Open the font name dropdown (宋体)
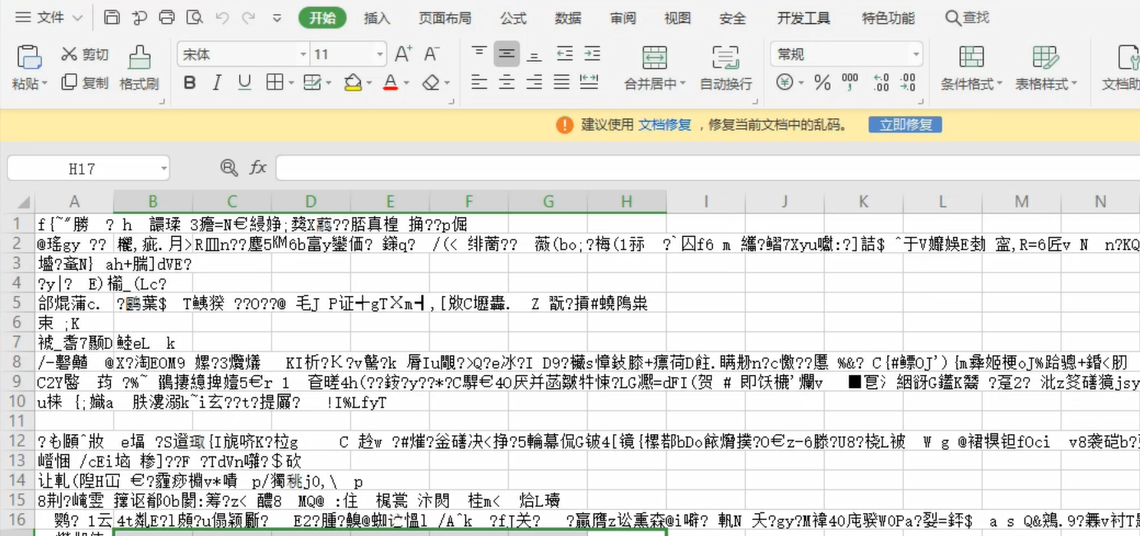Screen dimensions: 1140x536 click(x=302, y=54)
